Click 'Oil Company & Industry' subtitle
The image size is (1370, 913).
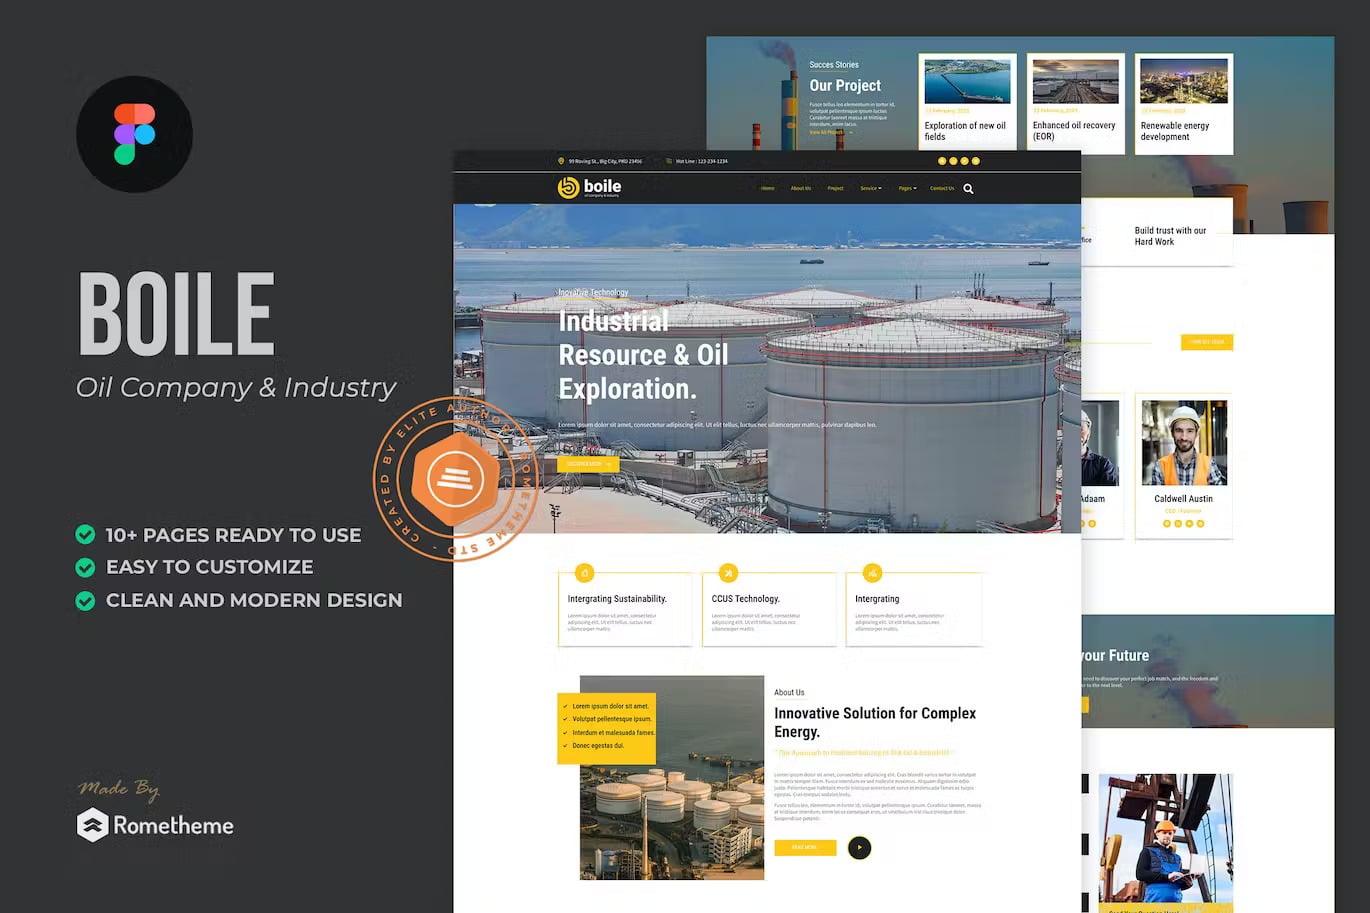coord(236,388)
